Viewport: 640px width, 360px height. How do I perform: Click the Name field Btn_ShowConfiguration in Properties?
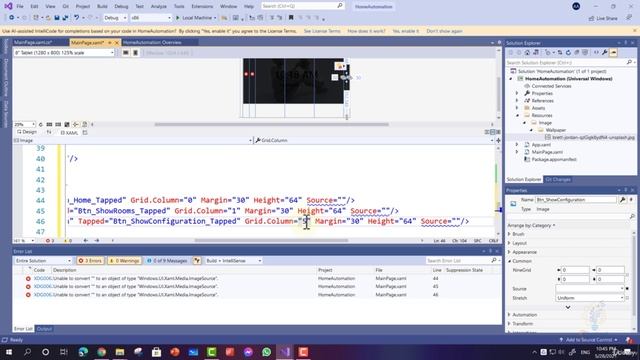576,200
